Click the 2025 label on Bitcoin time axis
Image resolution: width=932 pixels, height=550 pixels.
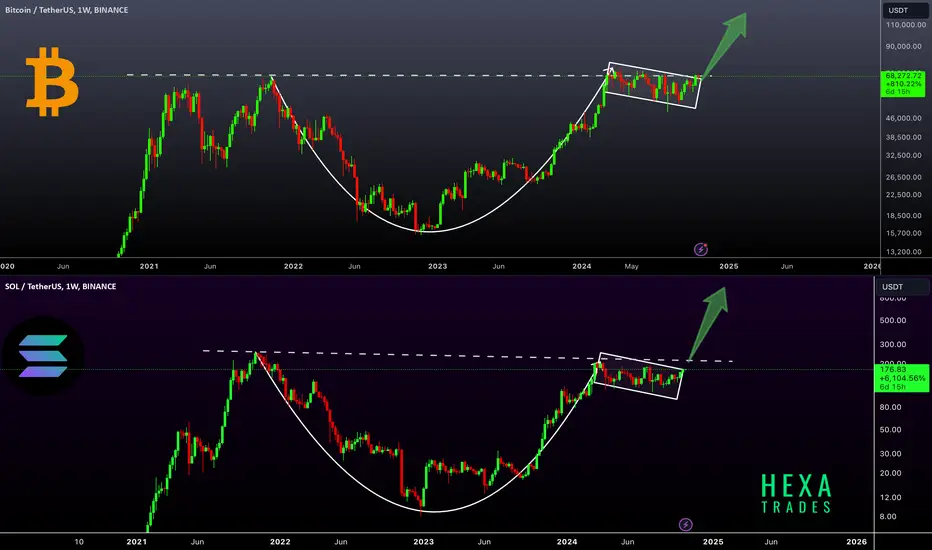(x=729, y=266)
